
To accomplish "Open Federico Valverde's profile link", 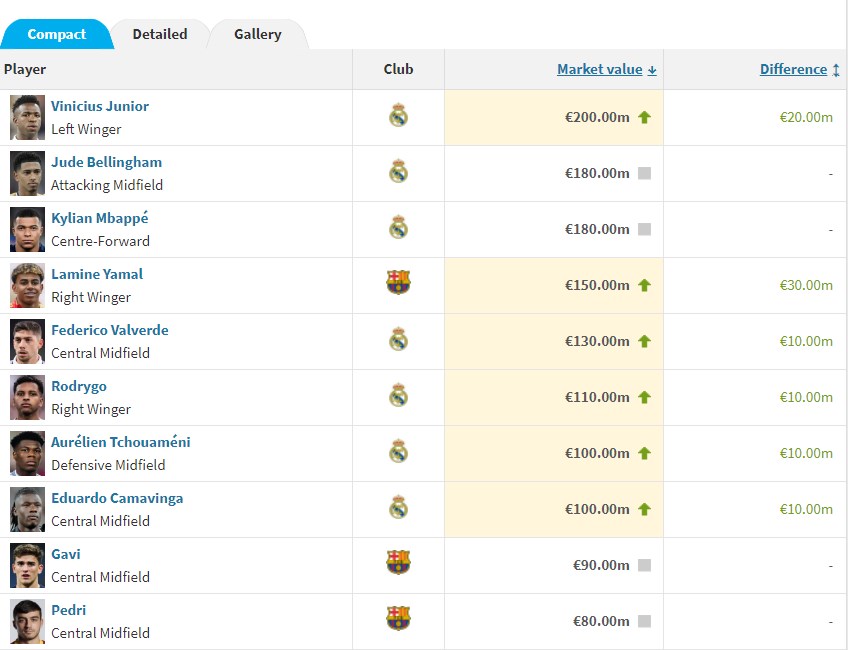I will [110, 330].
